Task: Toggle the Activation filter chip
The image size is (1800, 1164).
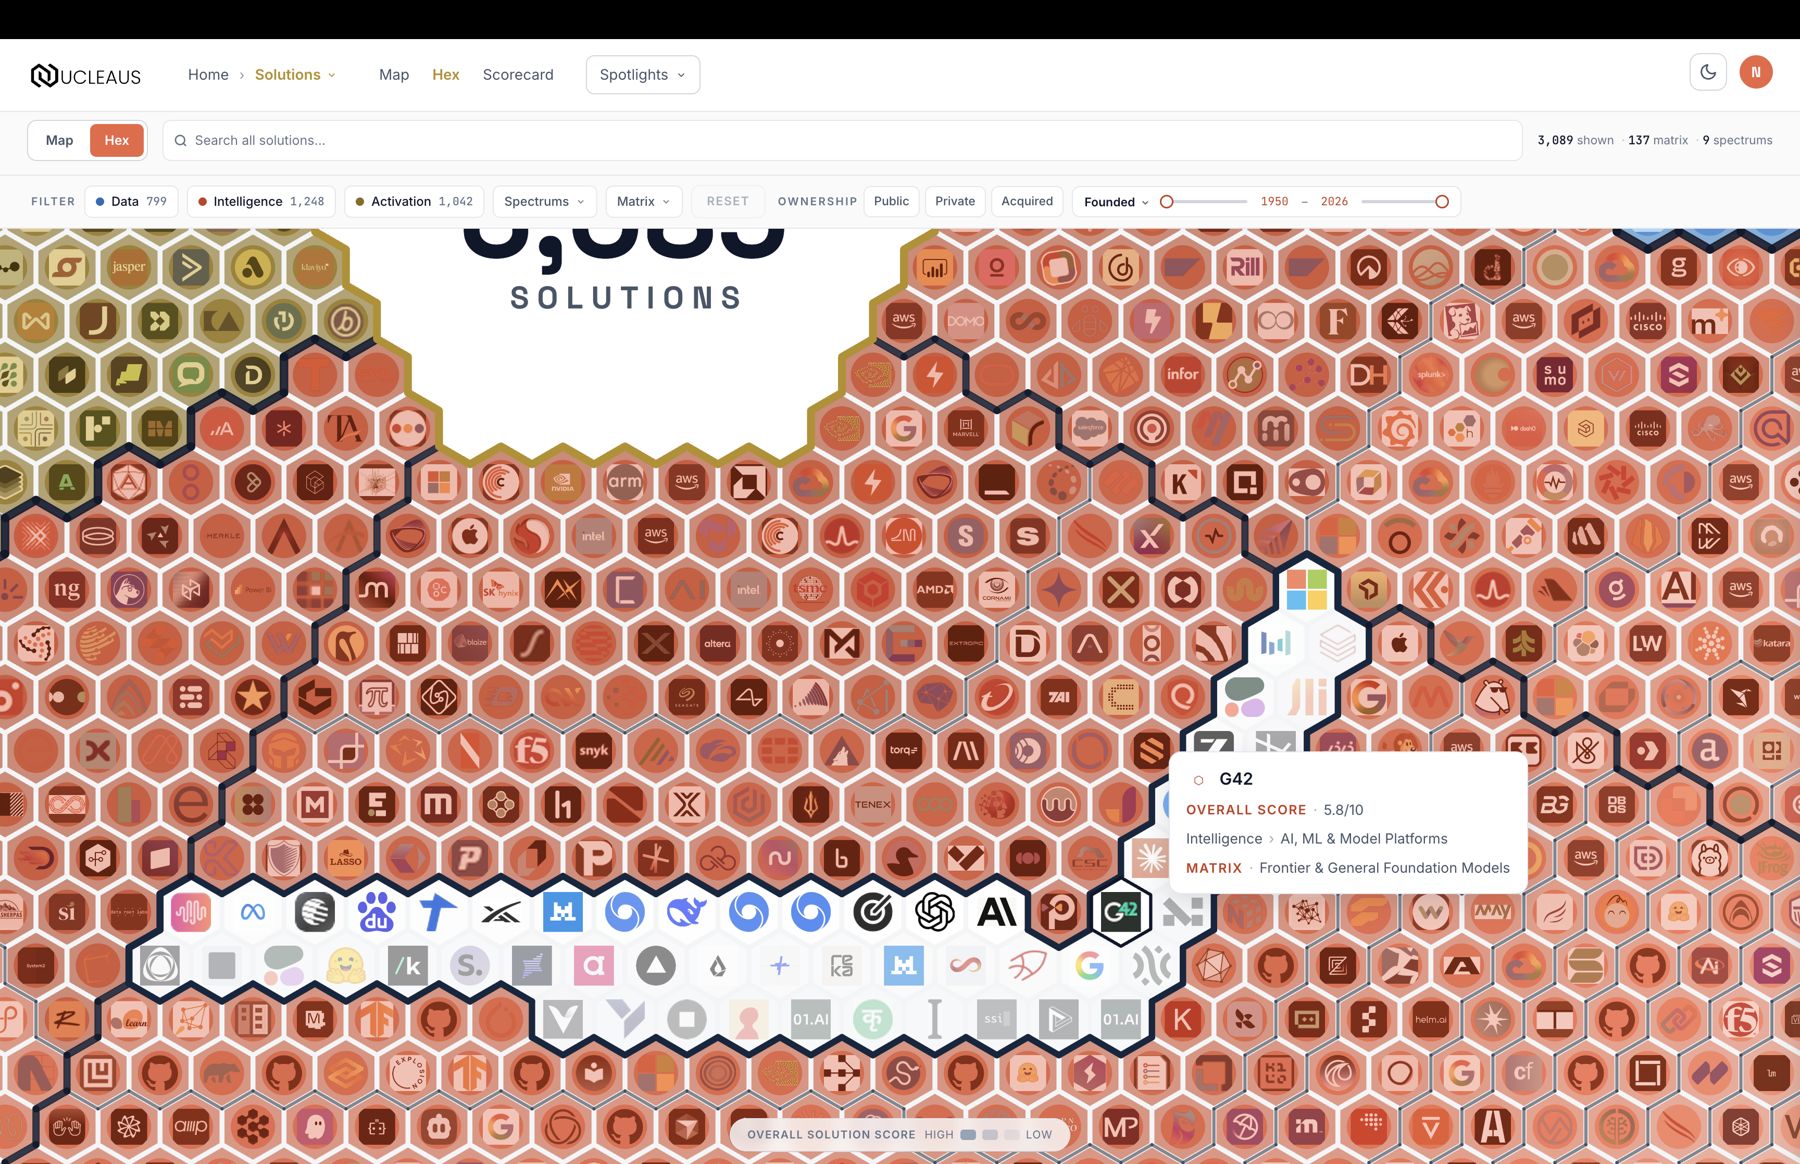Action: coord(414,202)
